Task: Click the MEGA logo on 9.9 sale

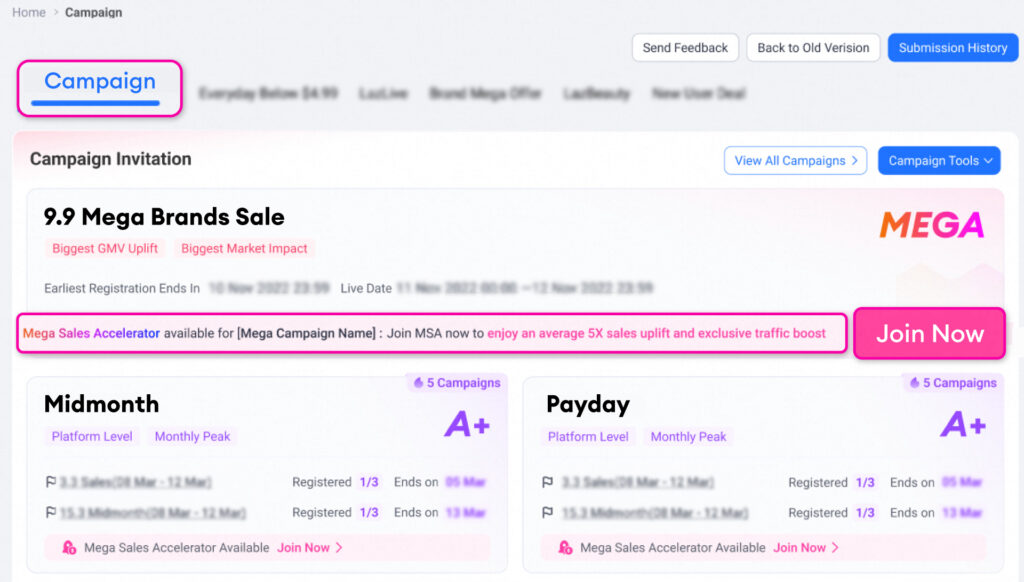Action: [x=931, y=225]
